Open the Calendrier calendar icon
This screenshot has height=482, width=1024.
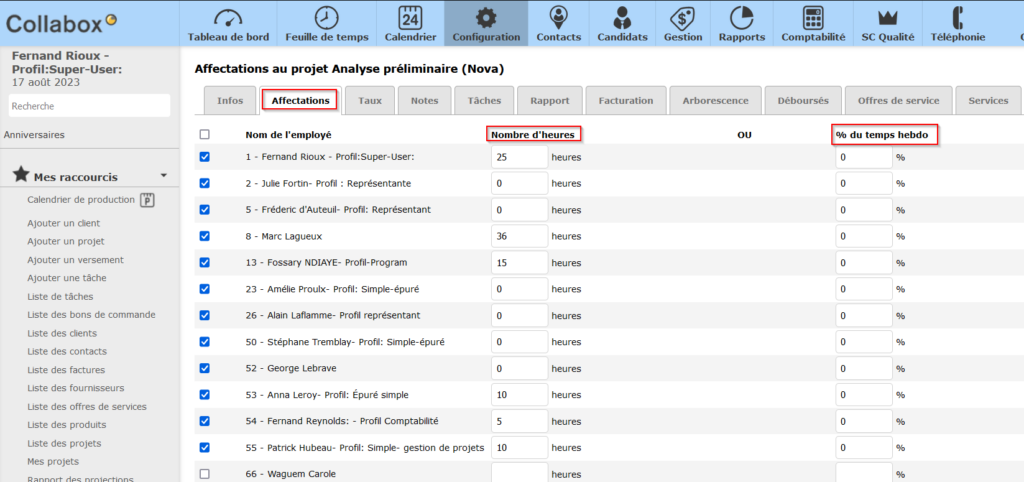410,18
